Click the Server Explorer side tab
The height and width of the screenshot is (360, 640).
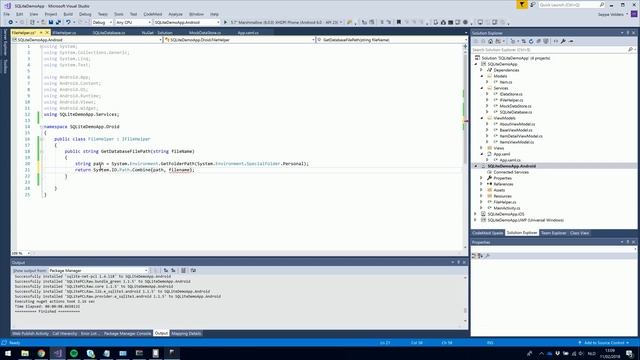tap(5, 42)
